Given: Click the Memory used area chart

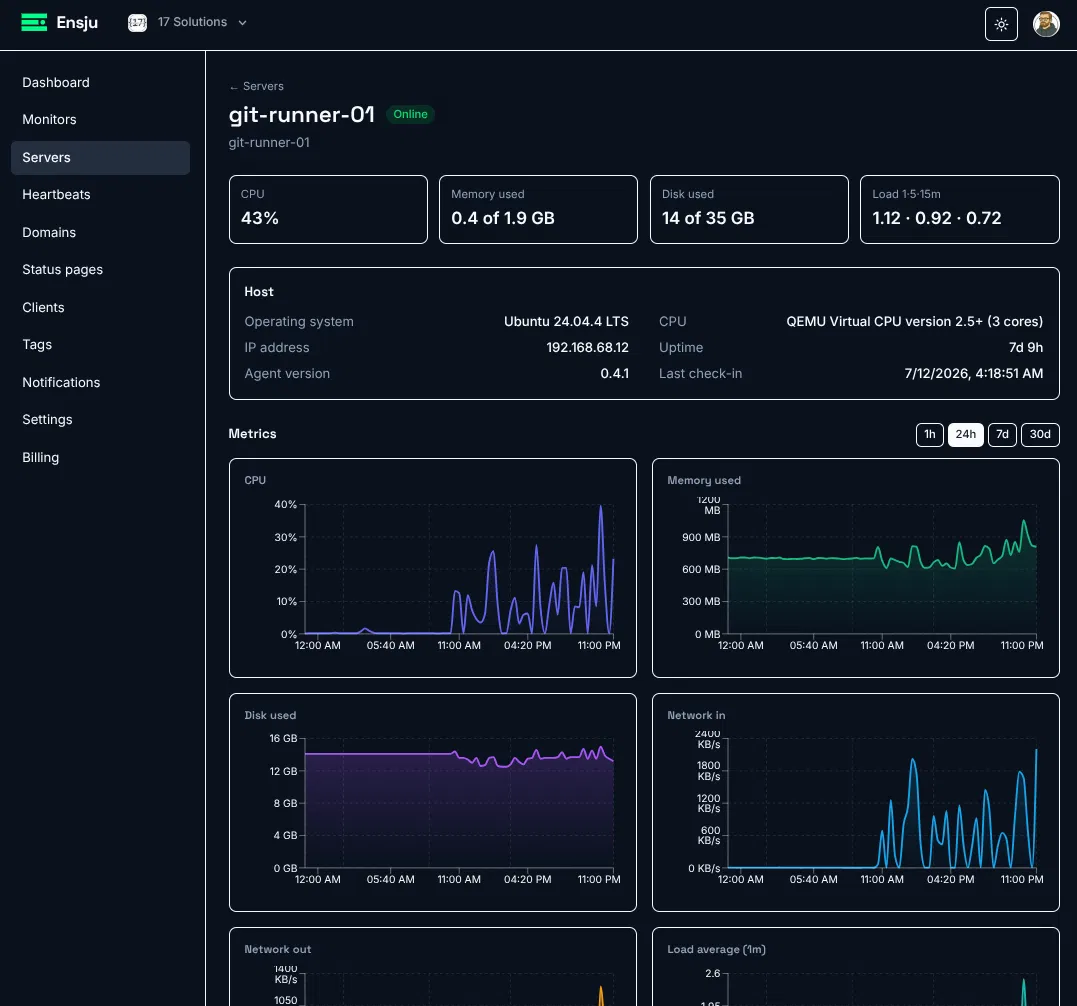Looking at the screenshot, I should pos(882,569).
